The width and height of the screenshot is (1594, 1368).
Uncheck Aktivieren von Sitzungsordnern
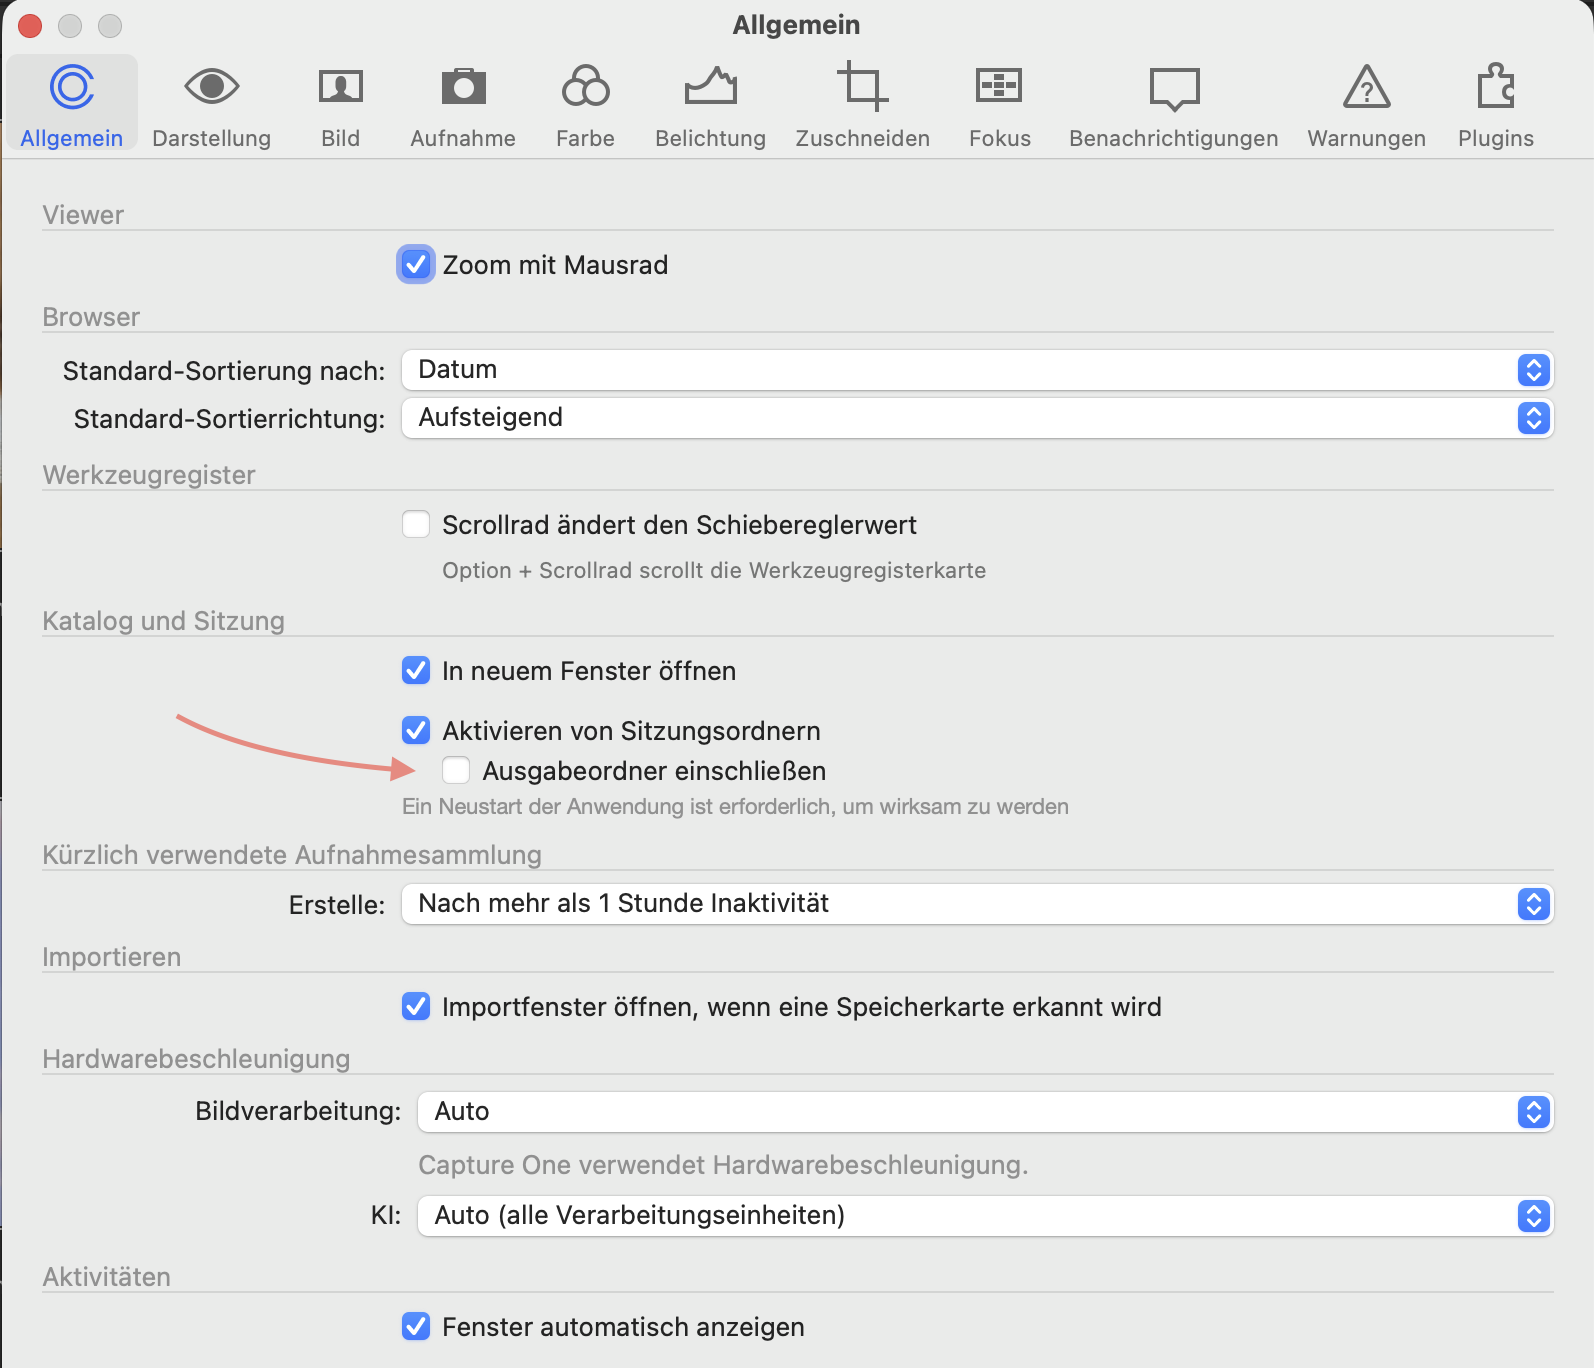point(416,731)
